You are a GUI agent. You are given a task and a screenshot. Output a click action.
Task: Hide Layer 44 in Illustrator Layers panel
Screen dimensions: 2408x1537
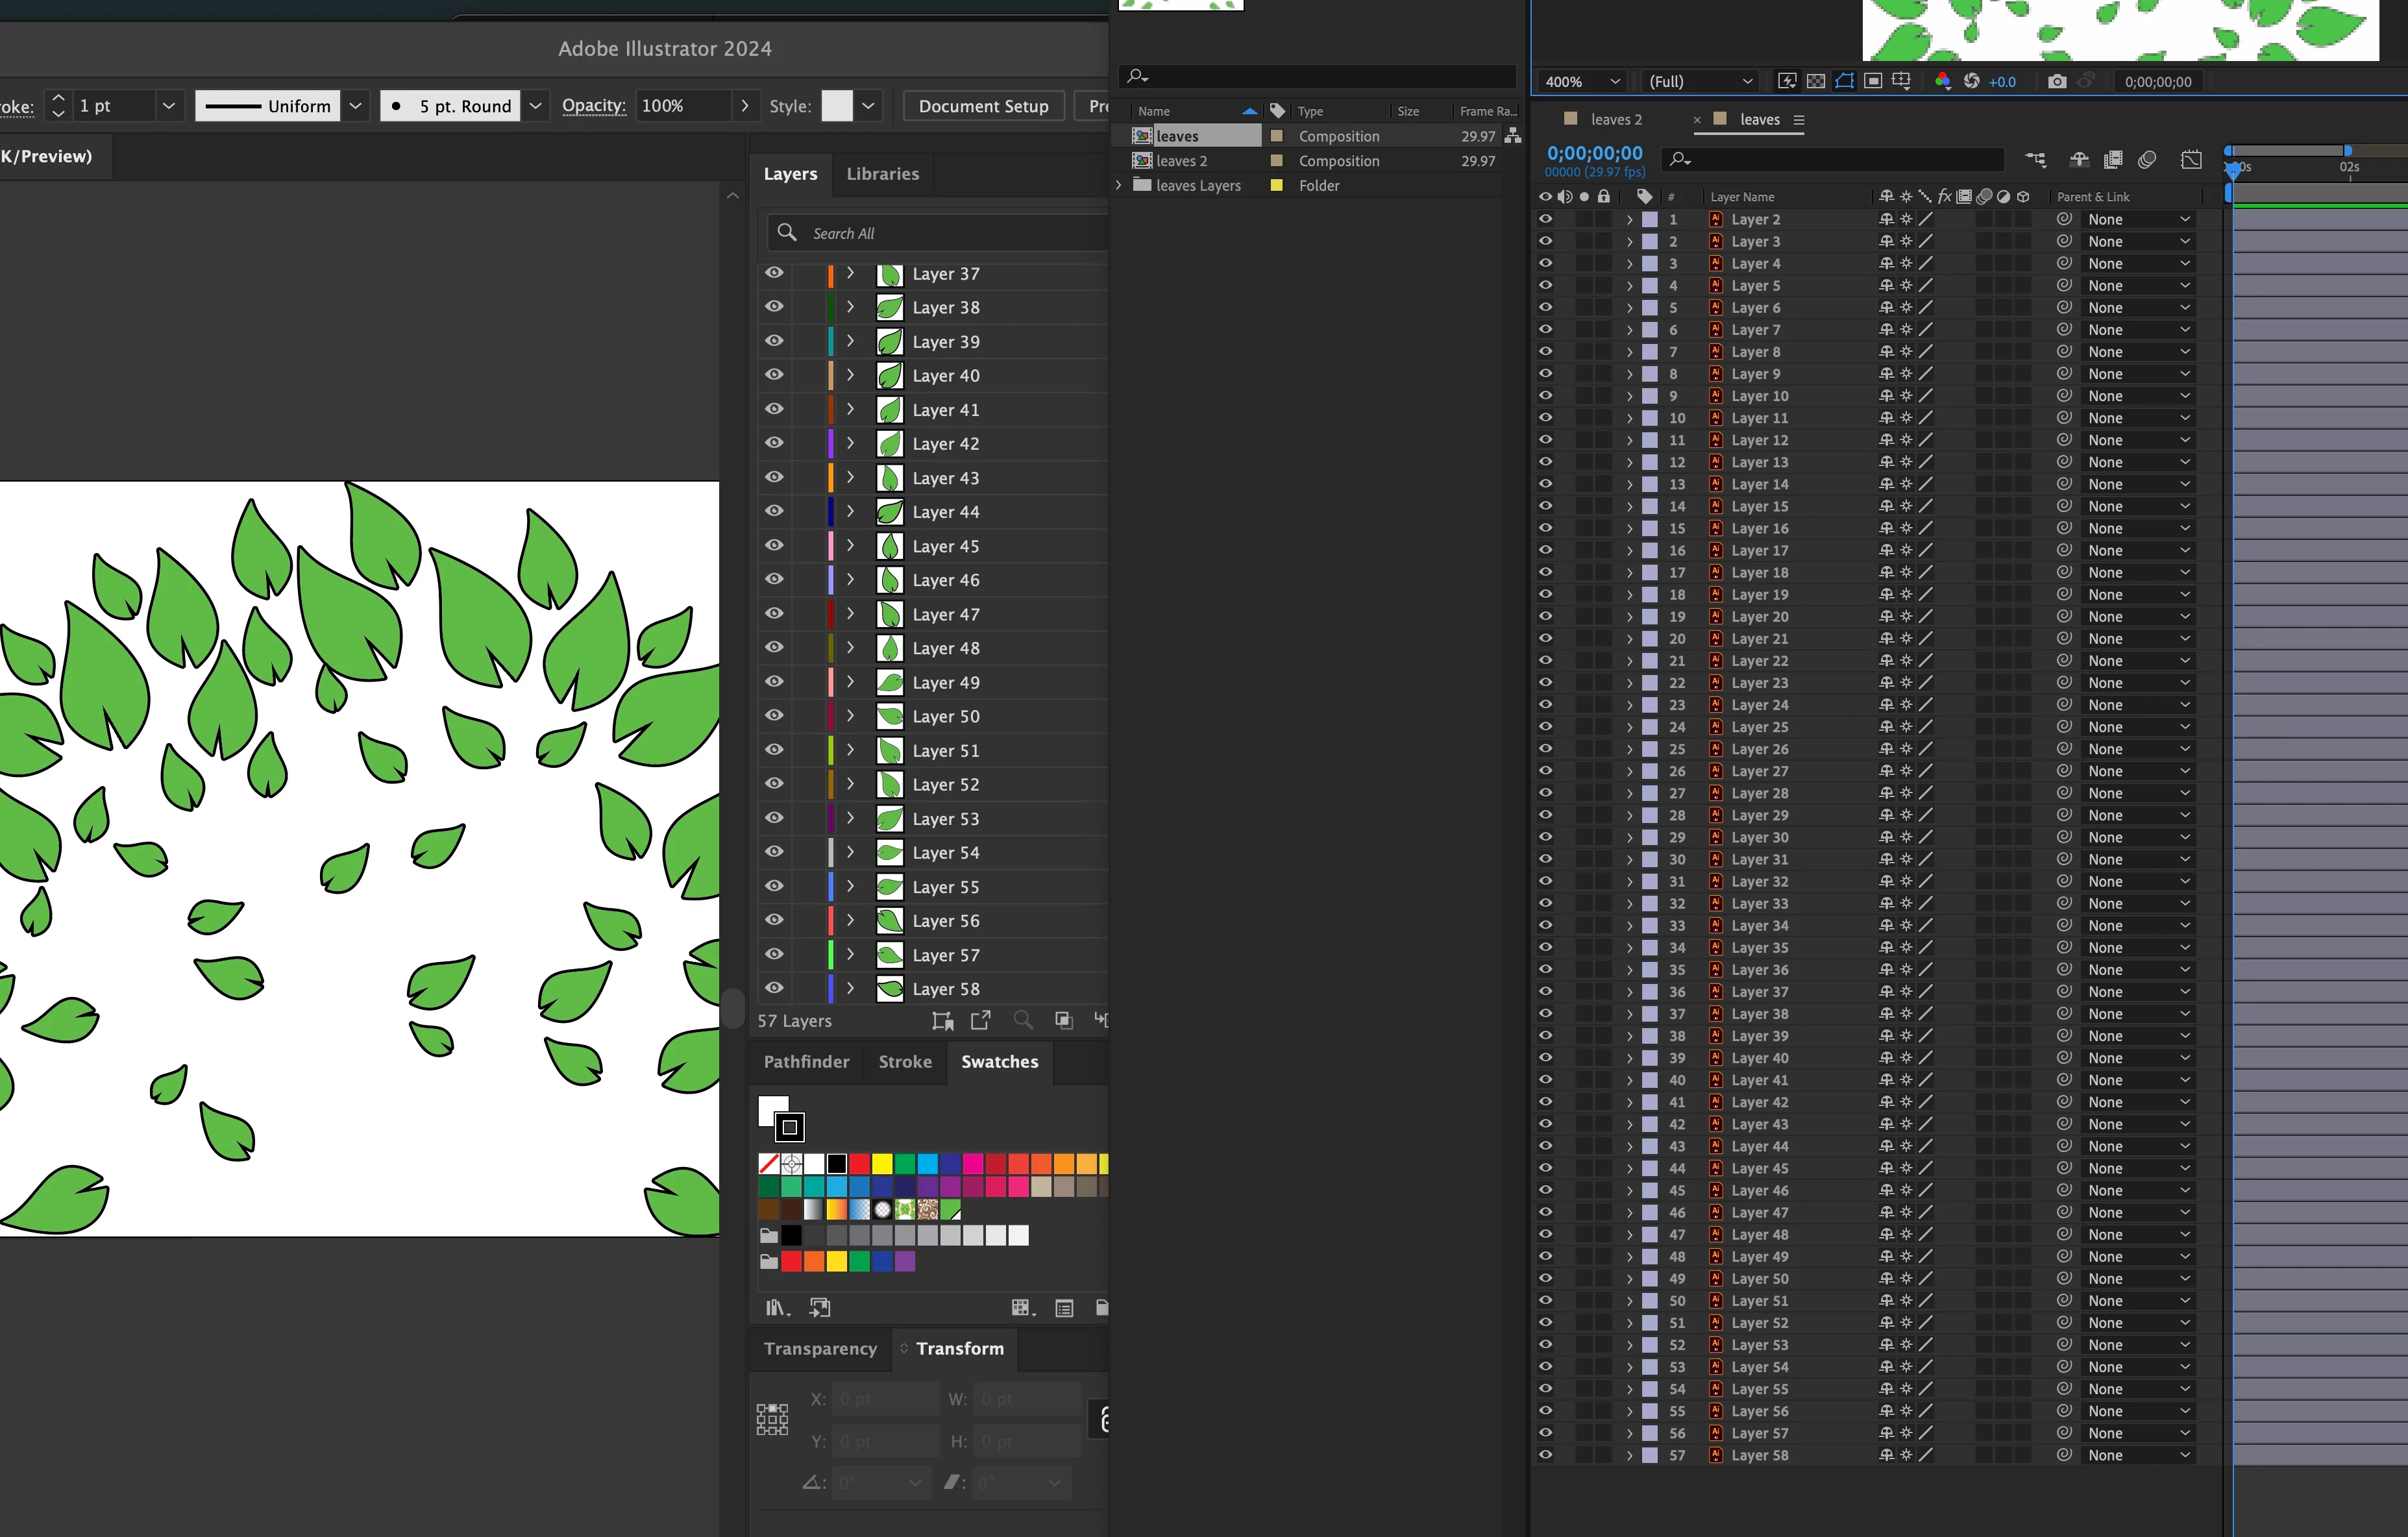[774, 511]
